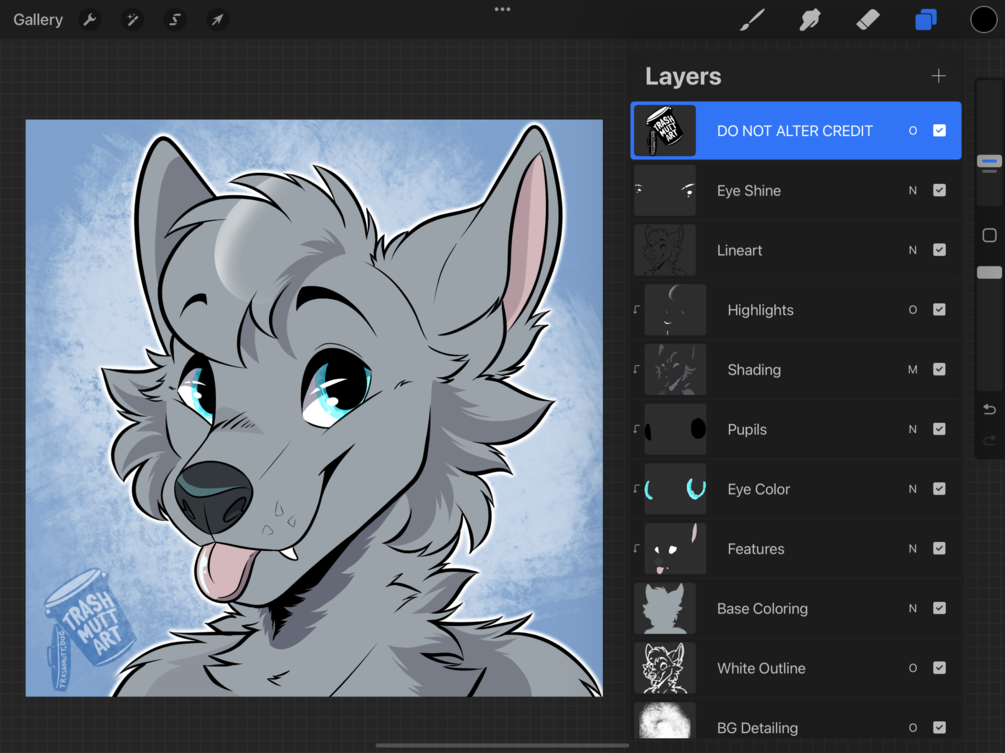Select the Lineart layer name
Viewport: 1005px width, 753px height.
740,250
